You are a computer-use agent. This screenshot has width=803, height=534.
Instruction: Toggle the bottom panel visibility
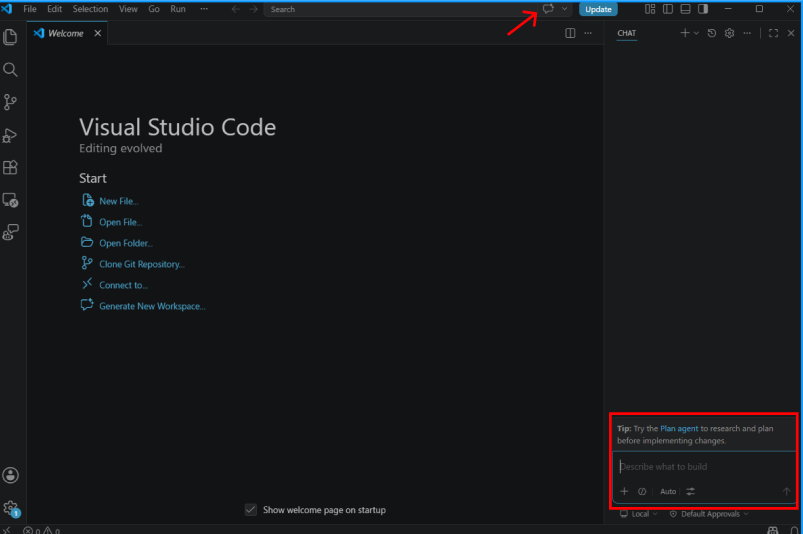(685, 9)
